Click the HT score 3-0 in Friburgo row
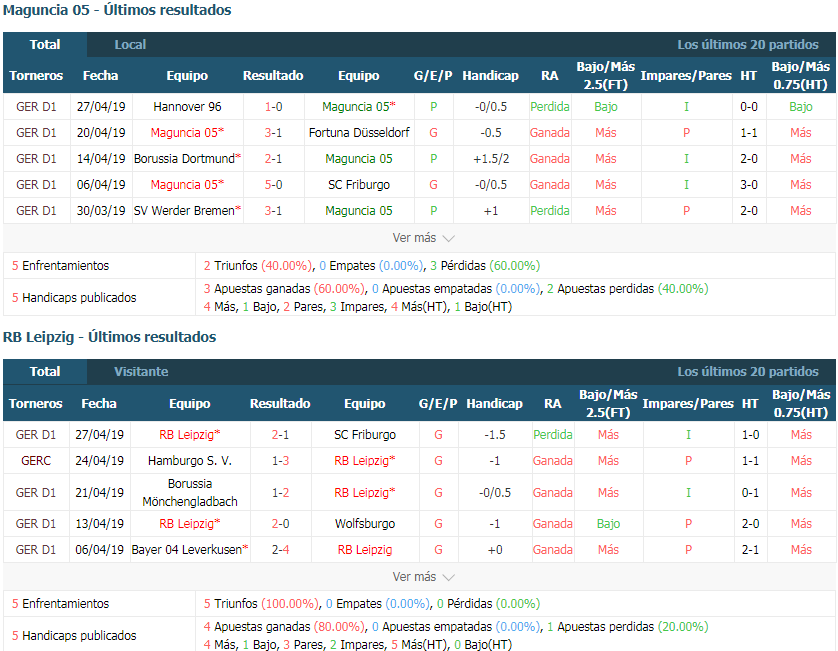Viewport: 838px width, 651px height. [x=749, y=185]
